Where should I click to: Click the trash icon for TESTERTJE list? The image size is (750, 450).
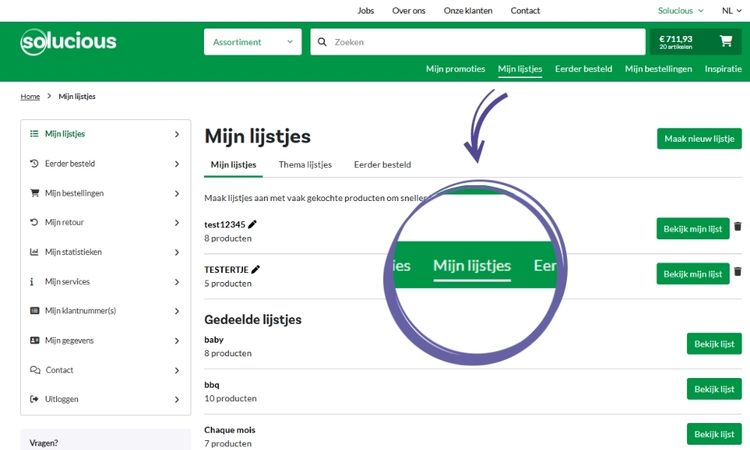click(x=738, y=272)
